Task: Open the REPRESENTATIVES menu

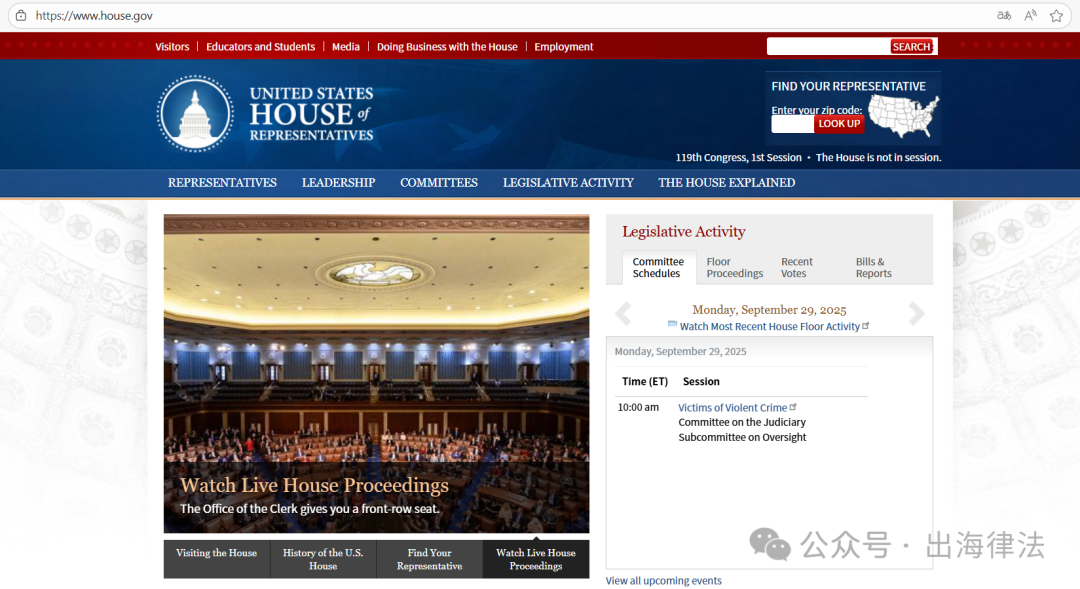Action: tap(222, 183)
